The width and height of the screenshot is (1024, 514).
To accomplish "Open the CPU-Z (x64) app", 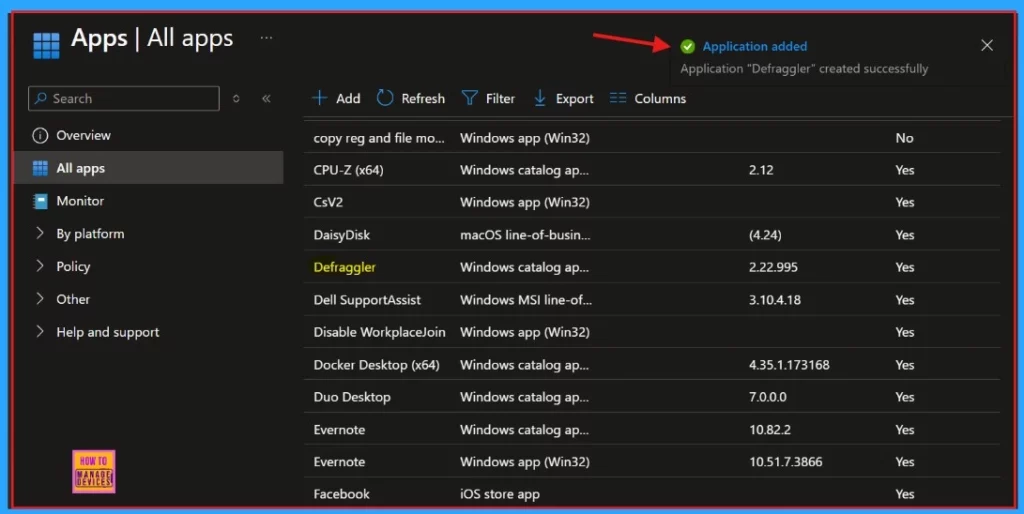I will pyautogui.click(x=348, y=170).
